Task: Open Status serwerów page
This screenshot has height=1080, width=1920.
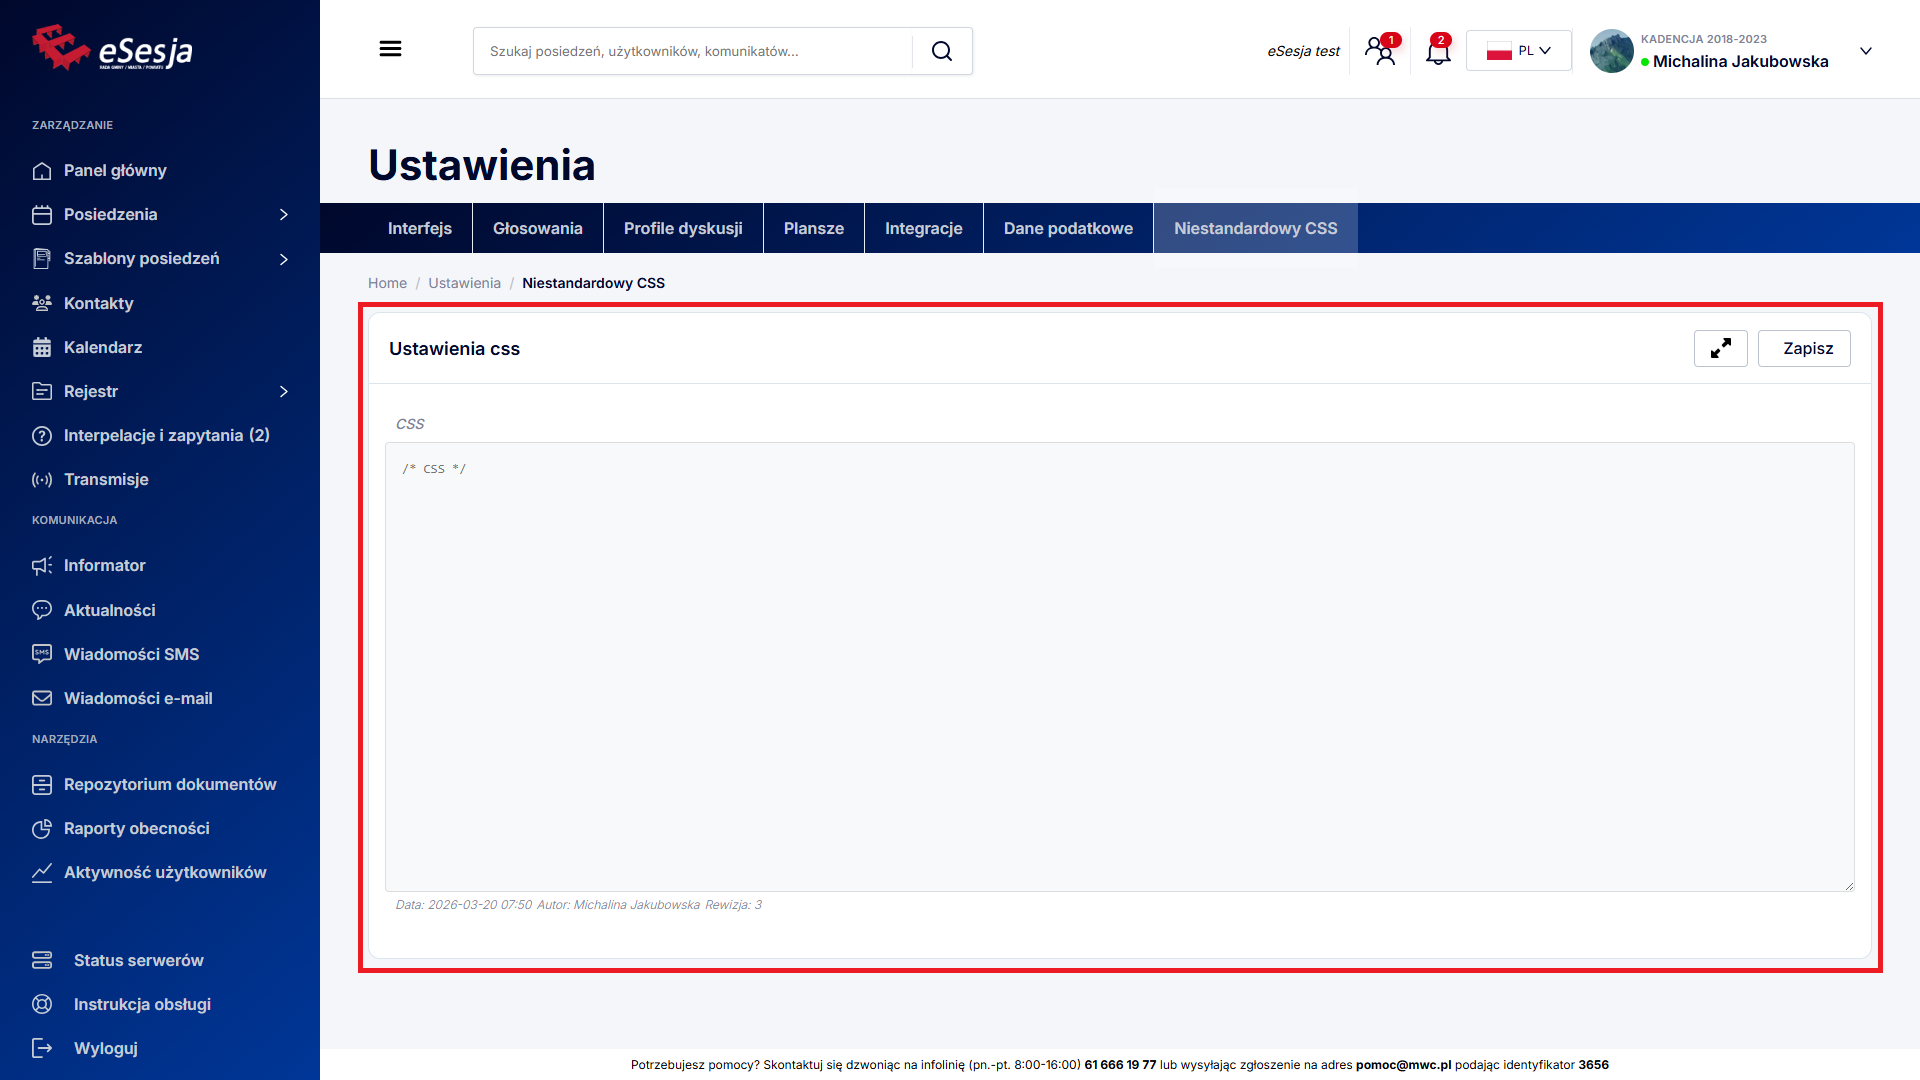Action: (x=138, y=960)
